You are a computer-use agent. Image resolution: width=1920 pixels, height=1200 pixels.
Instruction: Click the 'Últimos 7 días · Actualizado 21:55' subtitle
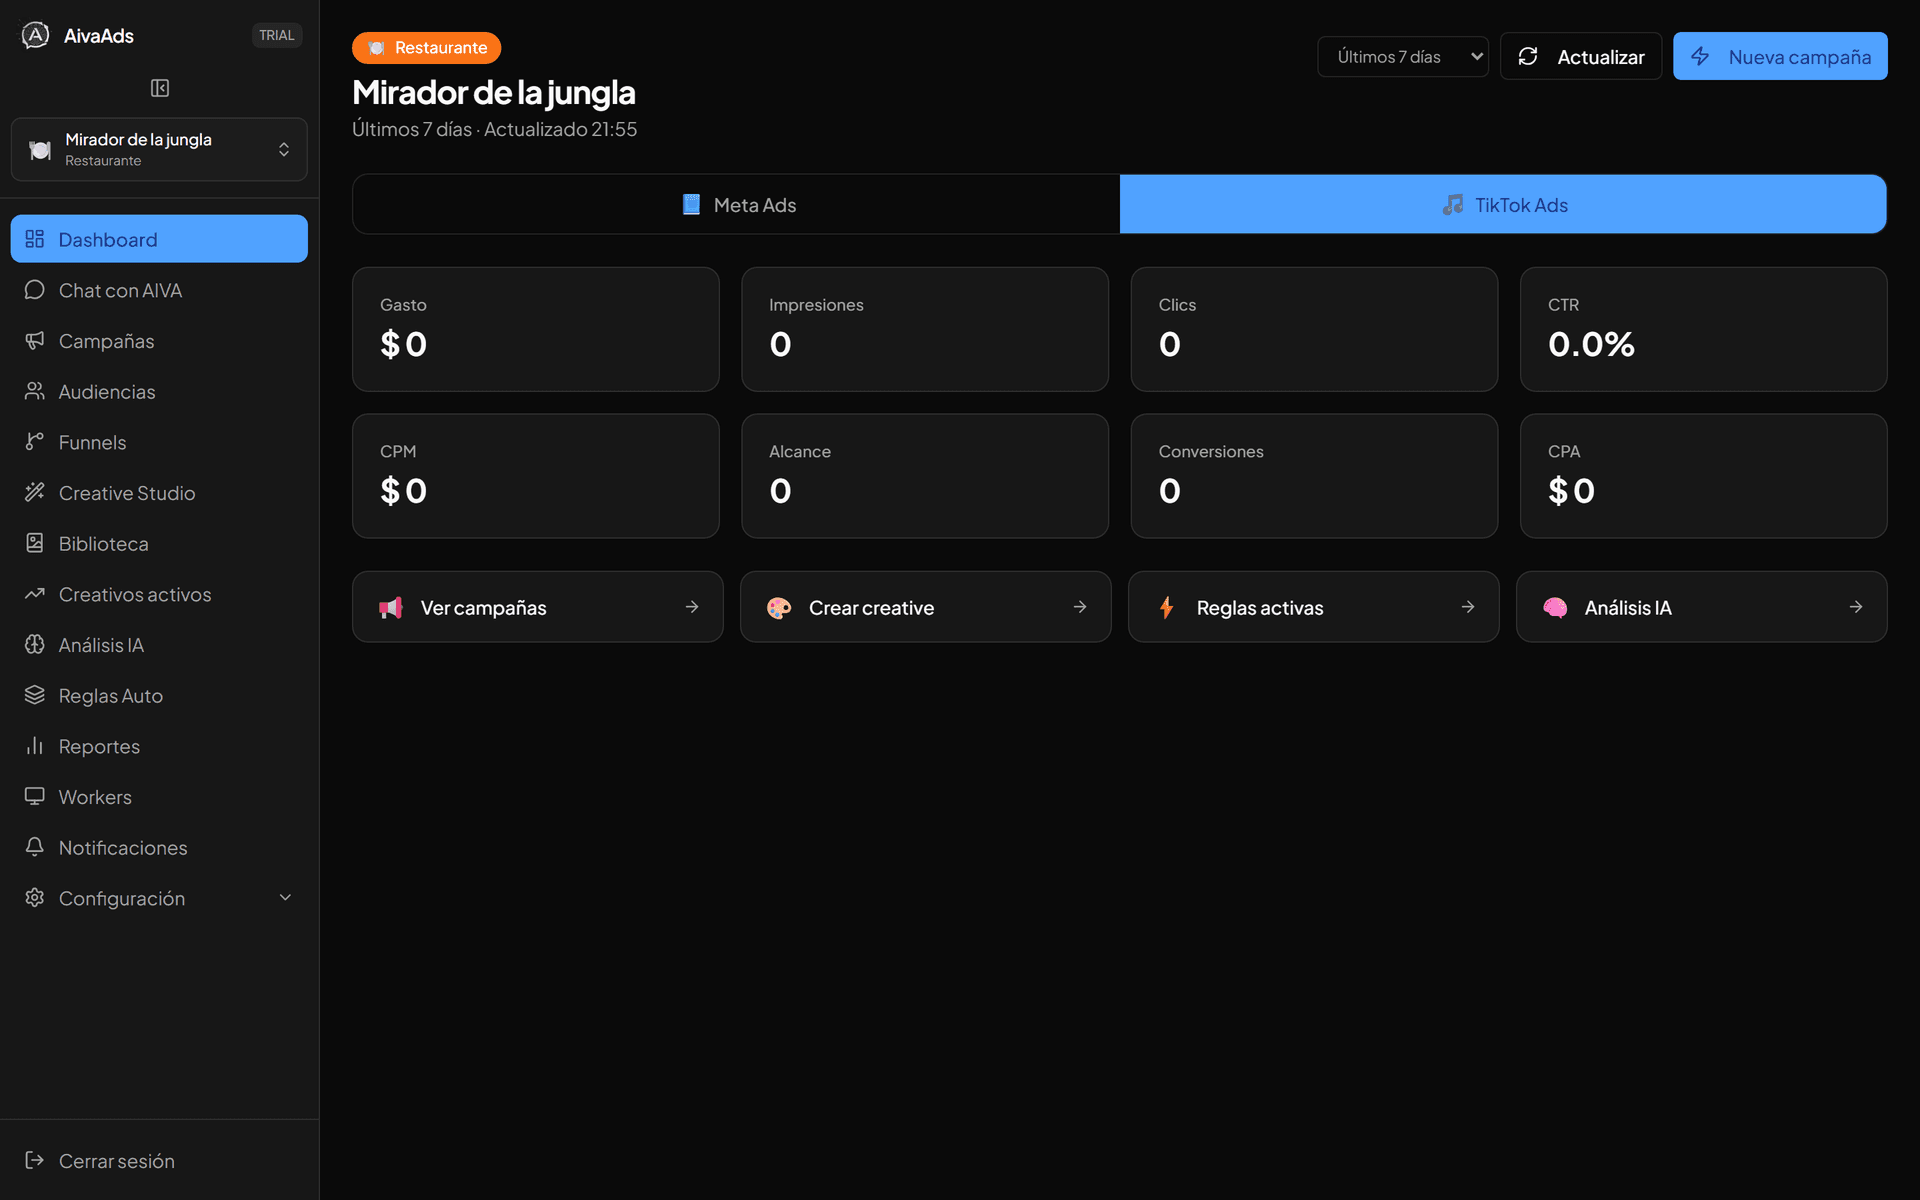494,129
